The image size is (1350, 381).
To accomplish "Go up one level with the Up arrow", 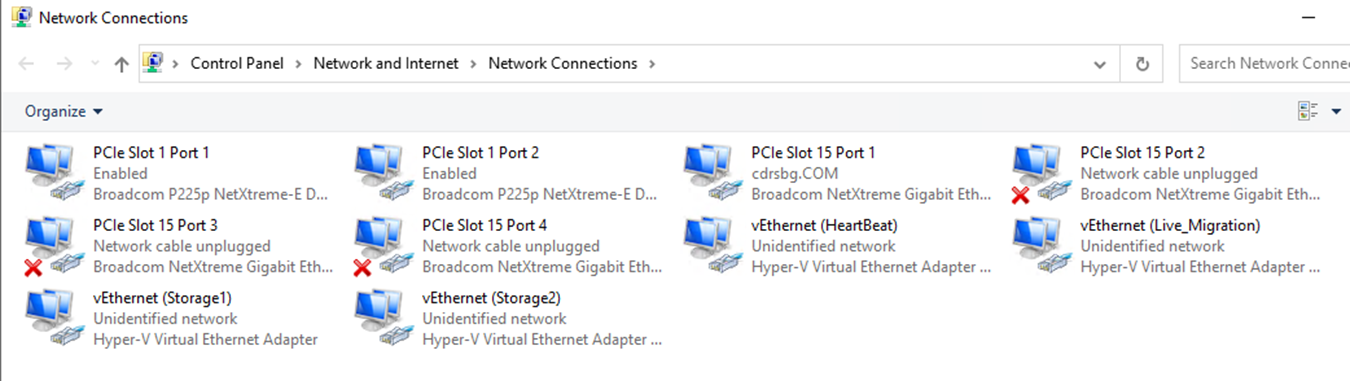I will (x=122, y=64).
